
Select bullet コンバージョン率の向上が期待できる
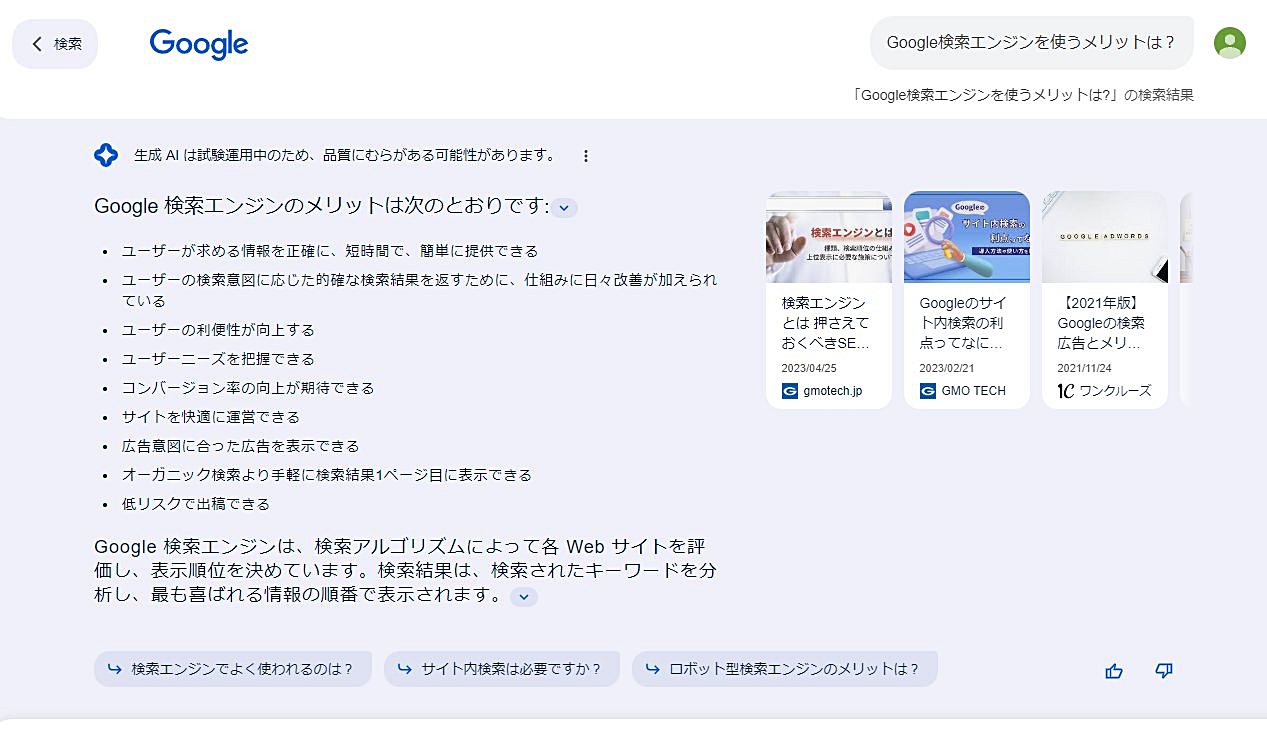[248, 388]
